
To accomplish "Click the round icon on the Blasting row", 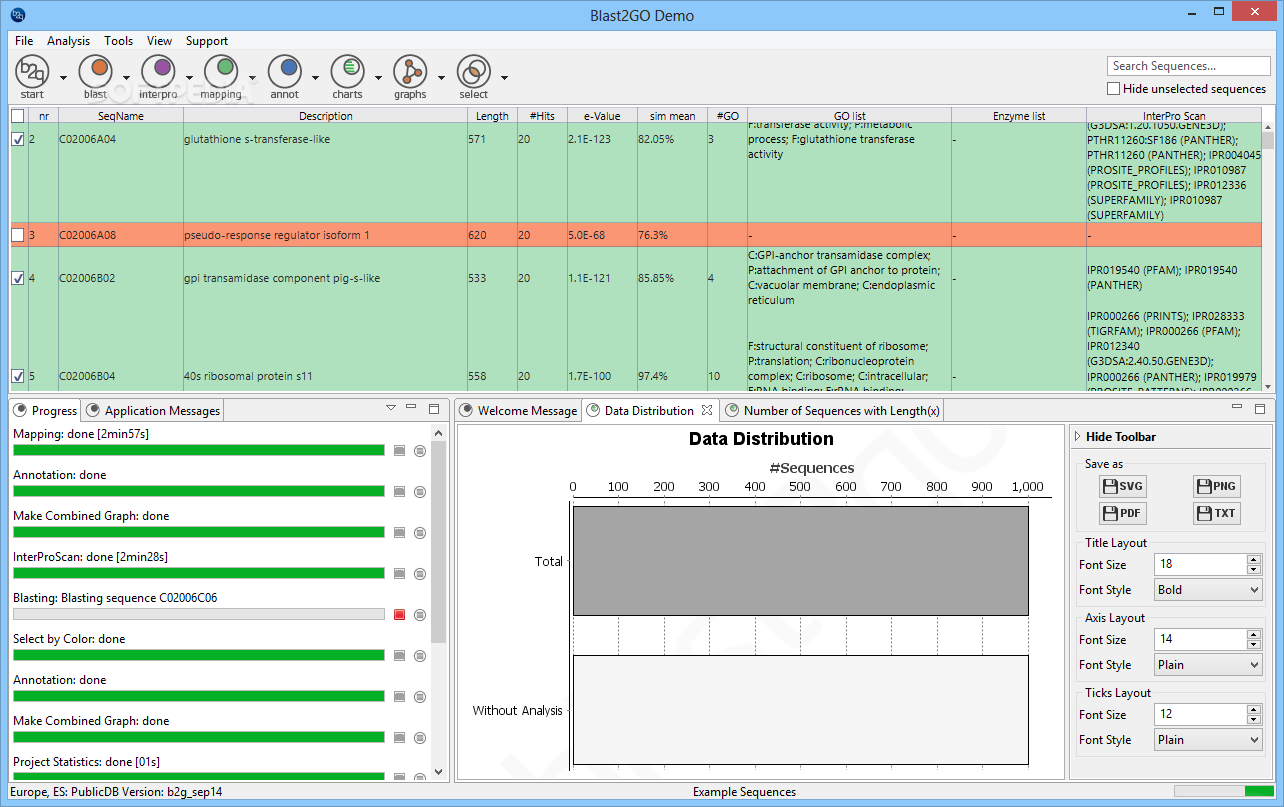I will pos(419,615).
